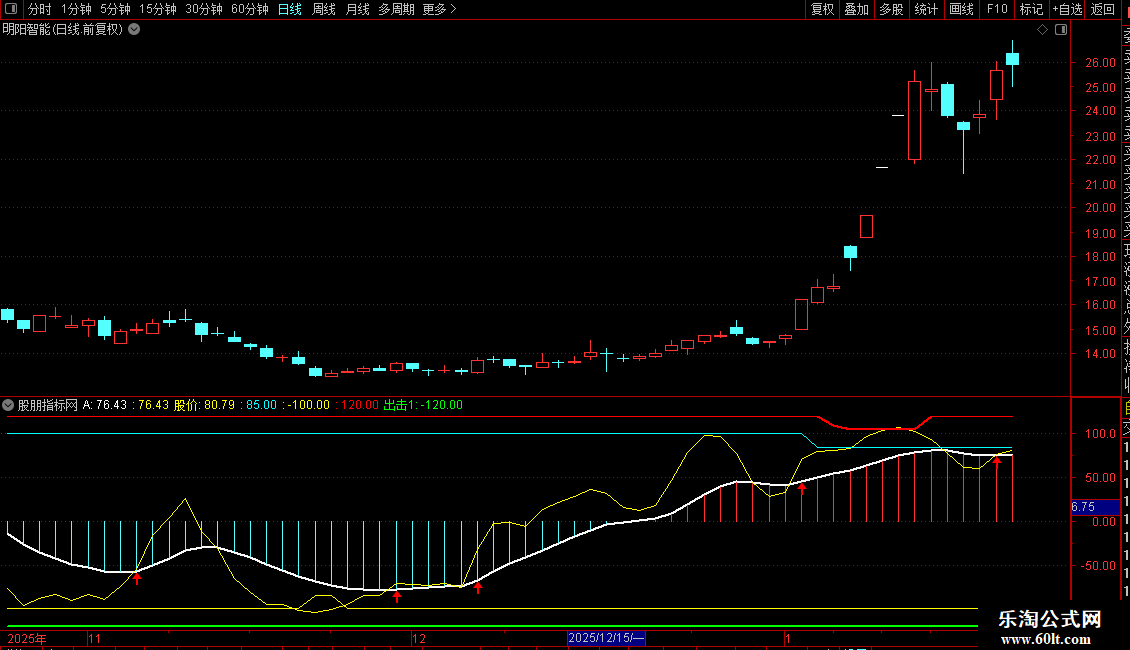
Task: Click the 返回 back button
Action: tap(1103, 9)
